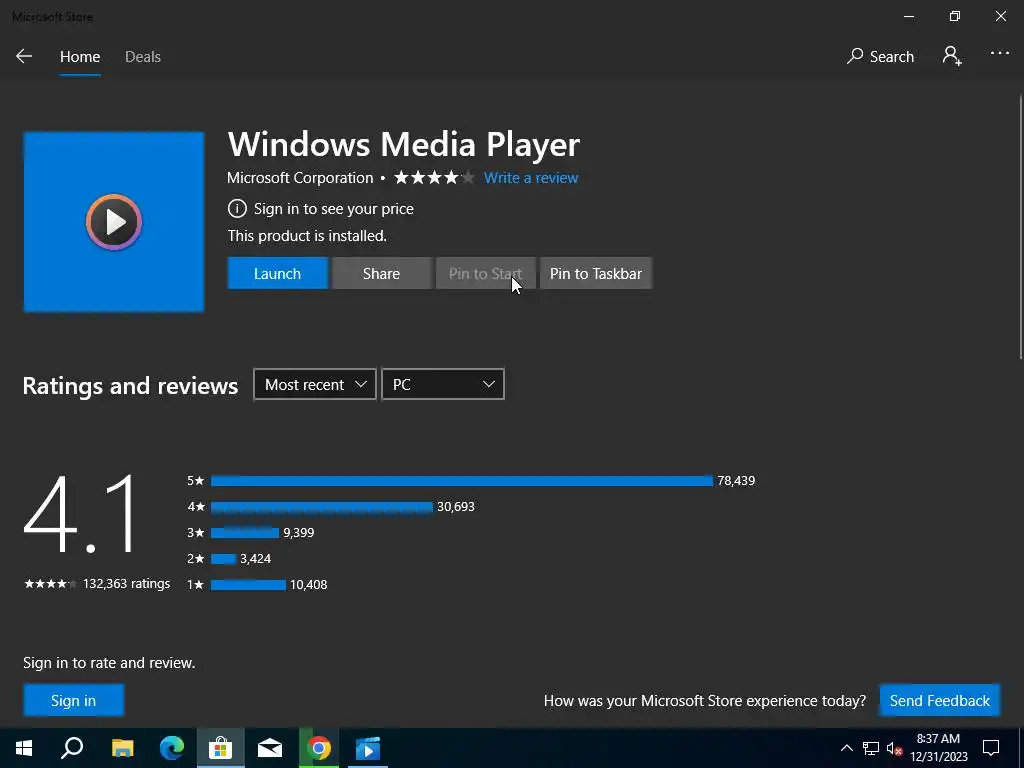Click the vertical scrollbar on the right
Screen dimensions: 1024x768
tap(1021, 227)
